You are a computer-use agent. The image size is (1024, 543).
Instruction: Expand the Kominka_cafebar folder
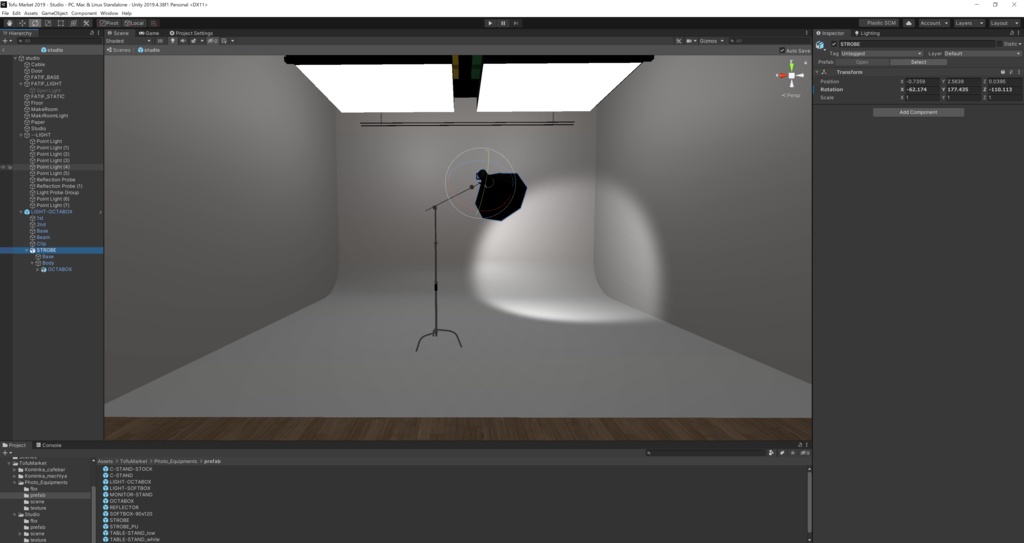14,470
